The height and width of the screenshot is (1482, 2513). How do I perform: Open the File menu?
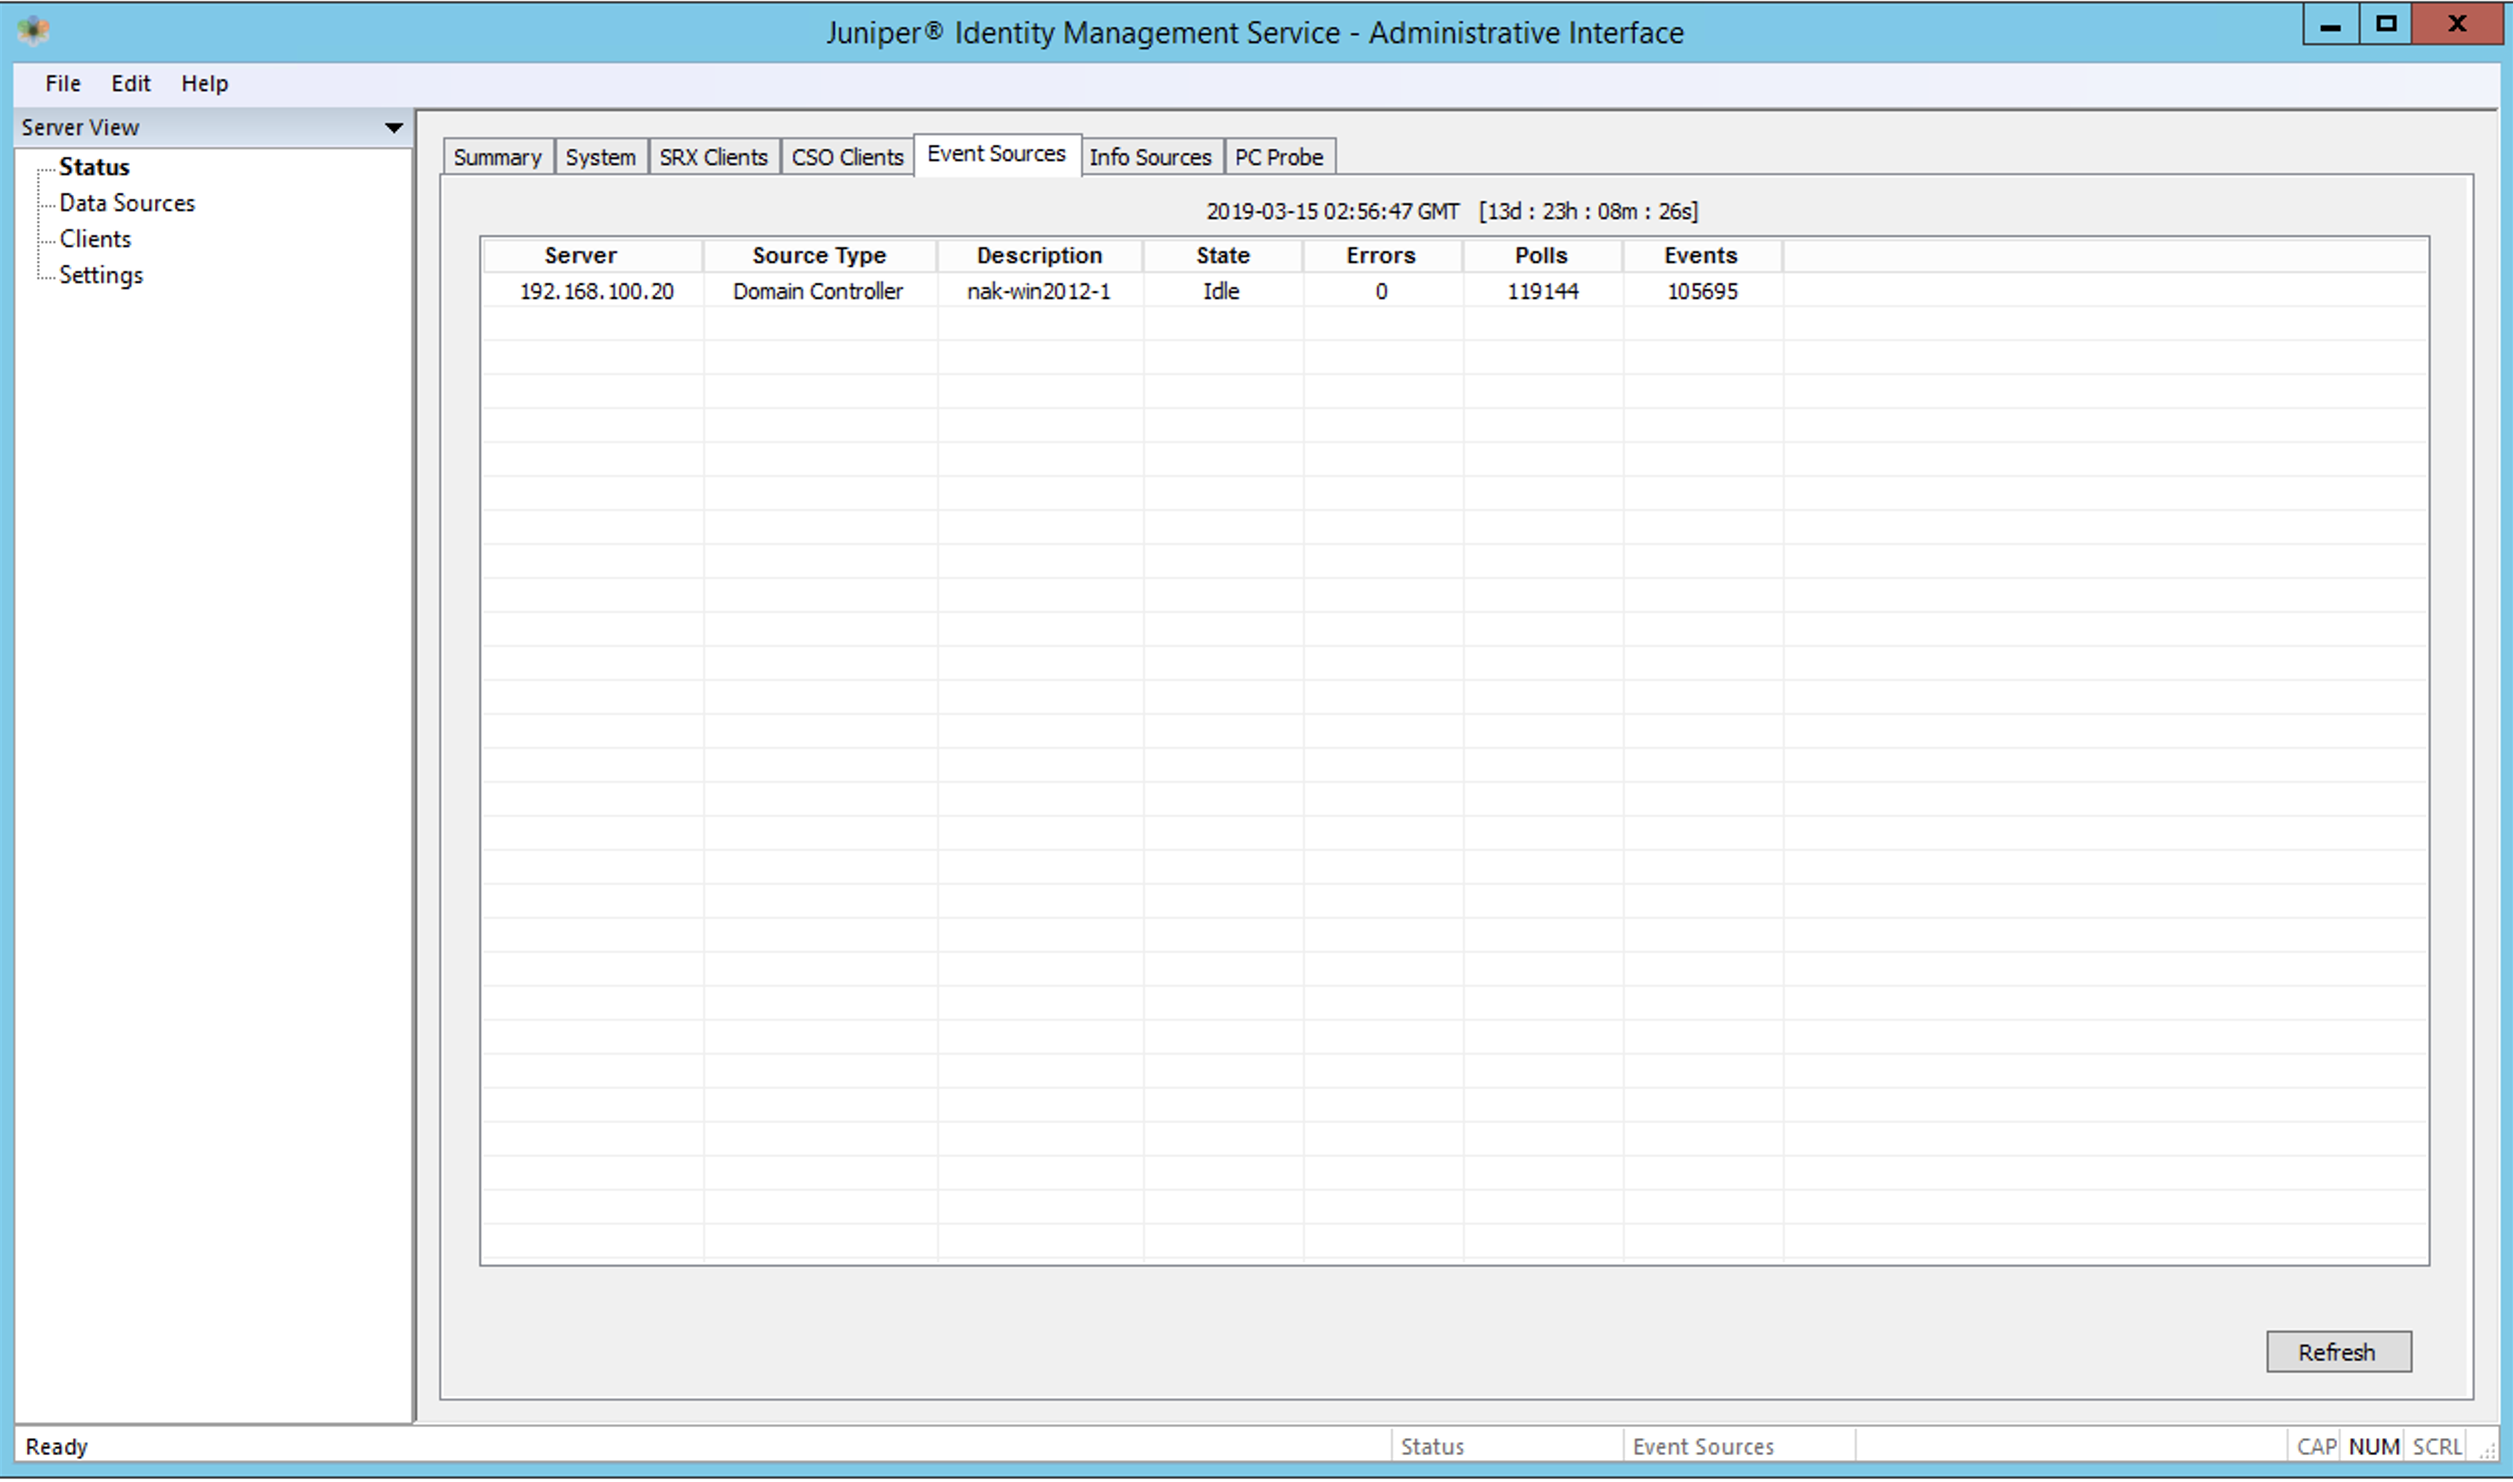click(x=63, y=84)
